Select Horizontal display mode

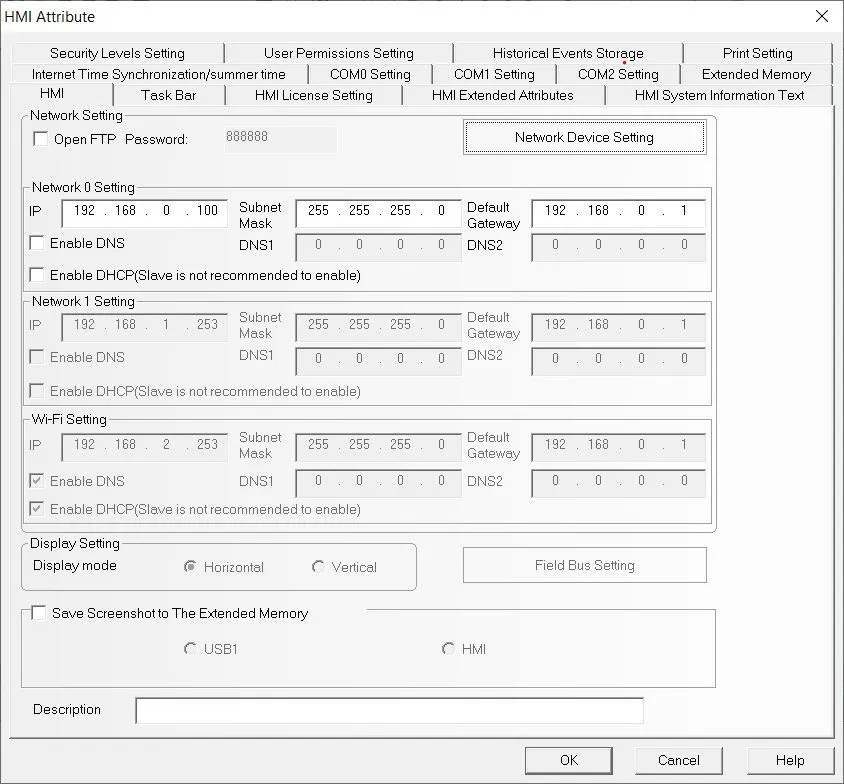click(190, 567)
